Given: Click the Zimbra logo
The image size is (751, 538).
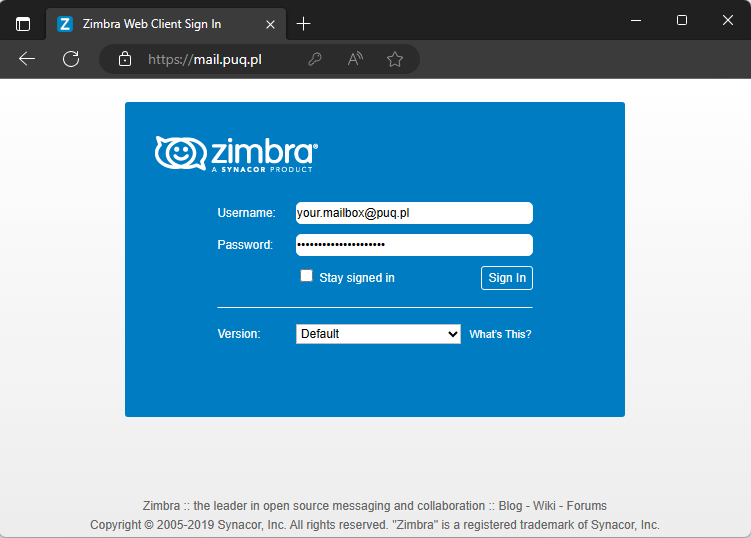Looking at the screenshot, I should coord(236,154).
